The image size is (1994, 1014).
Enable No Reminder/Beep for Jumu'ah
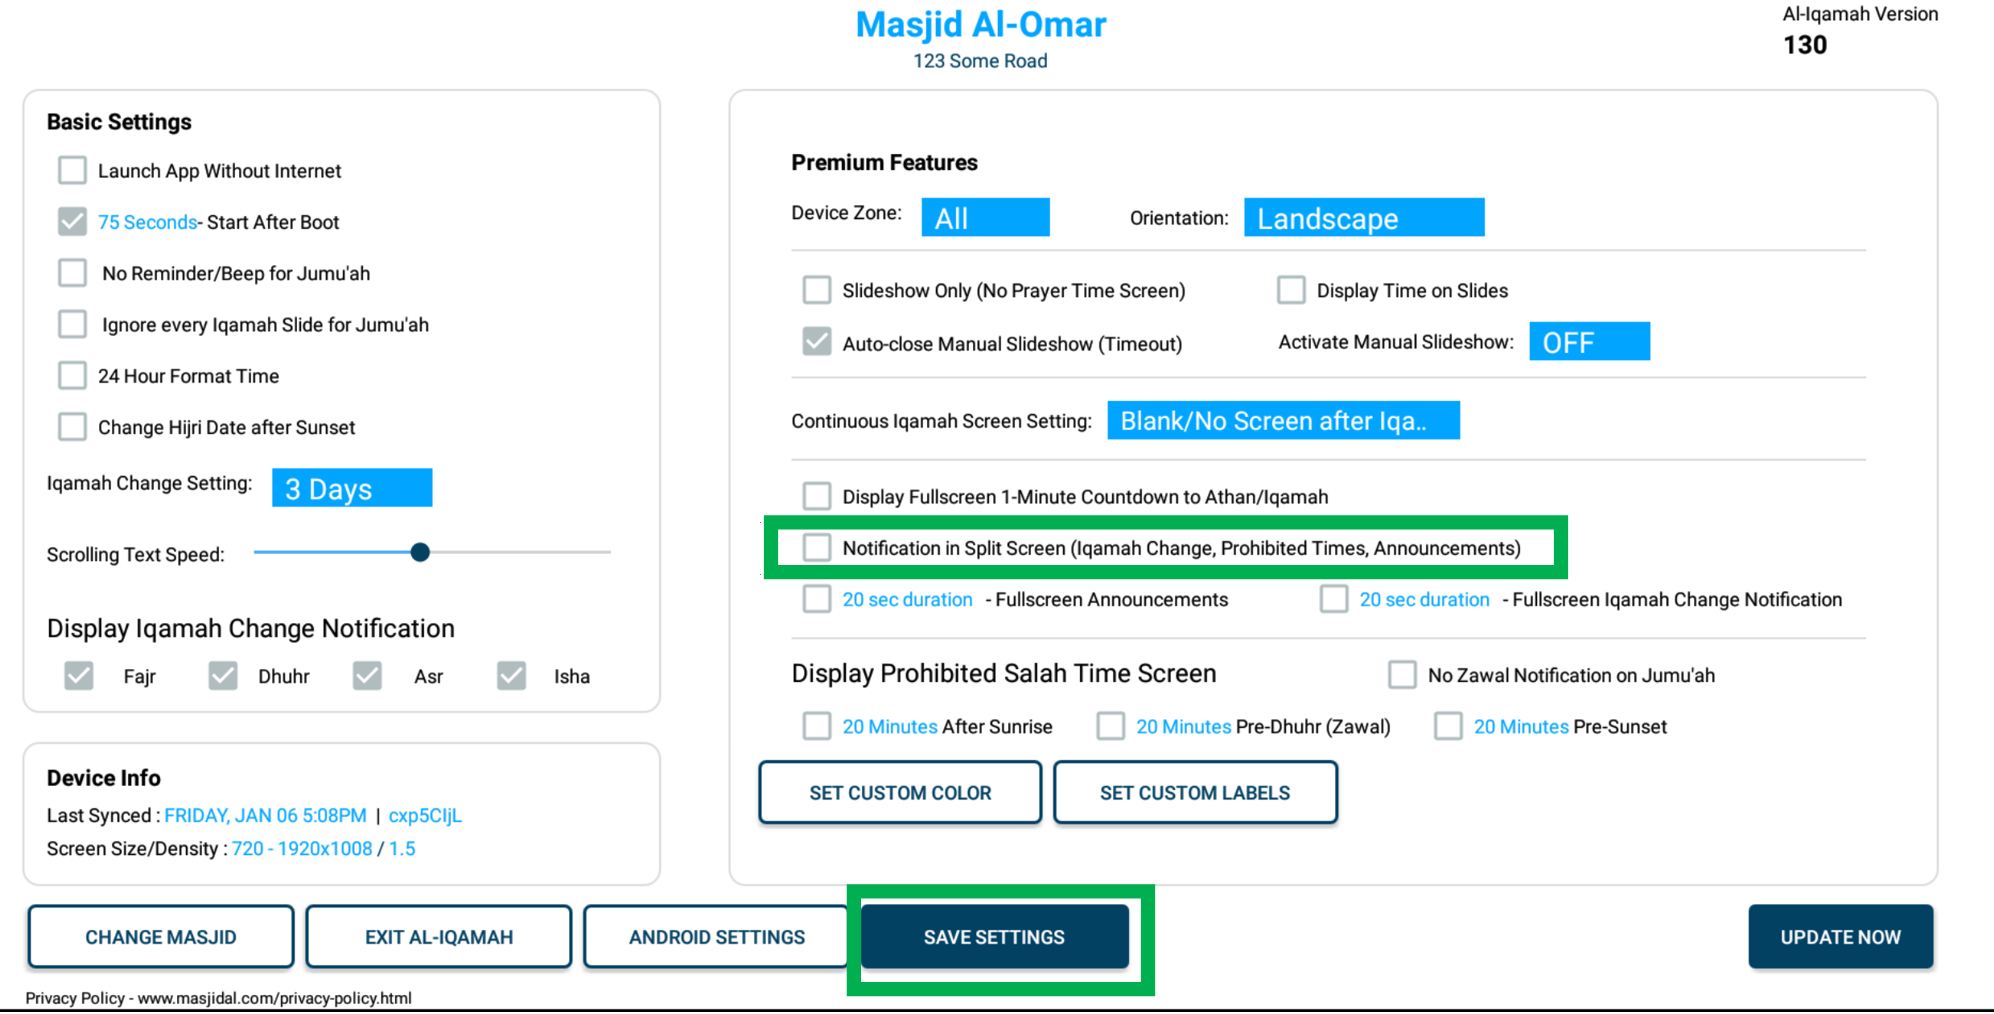(x=72, y=272)
